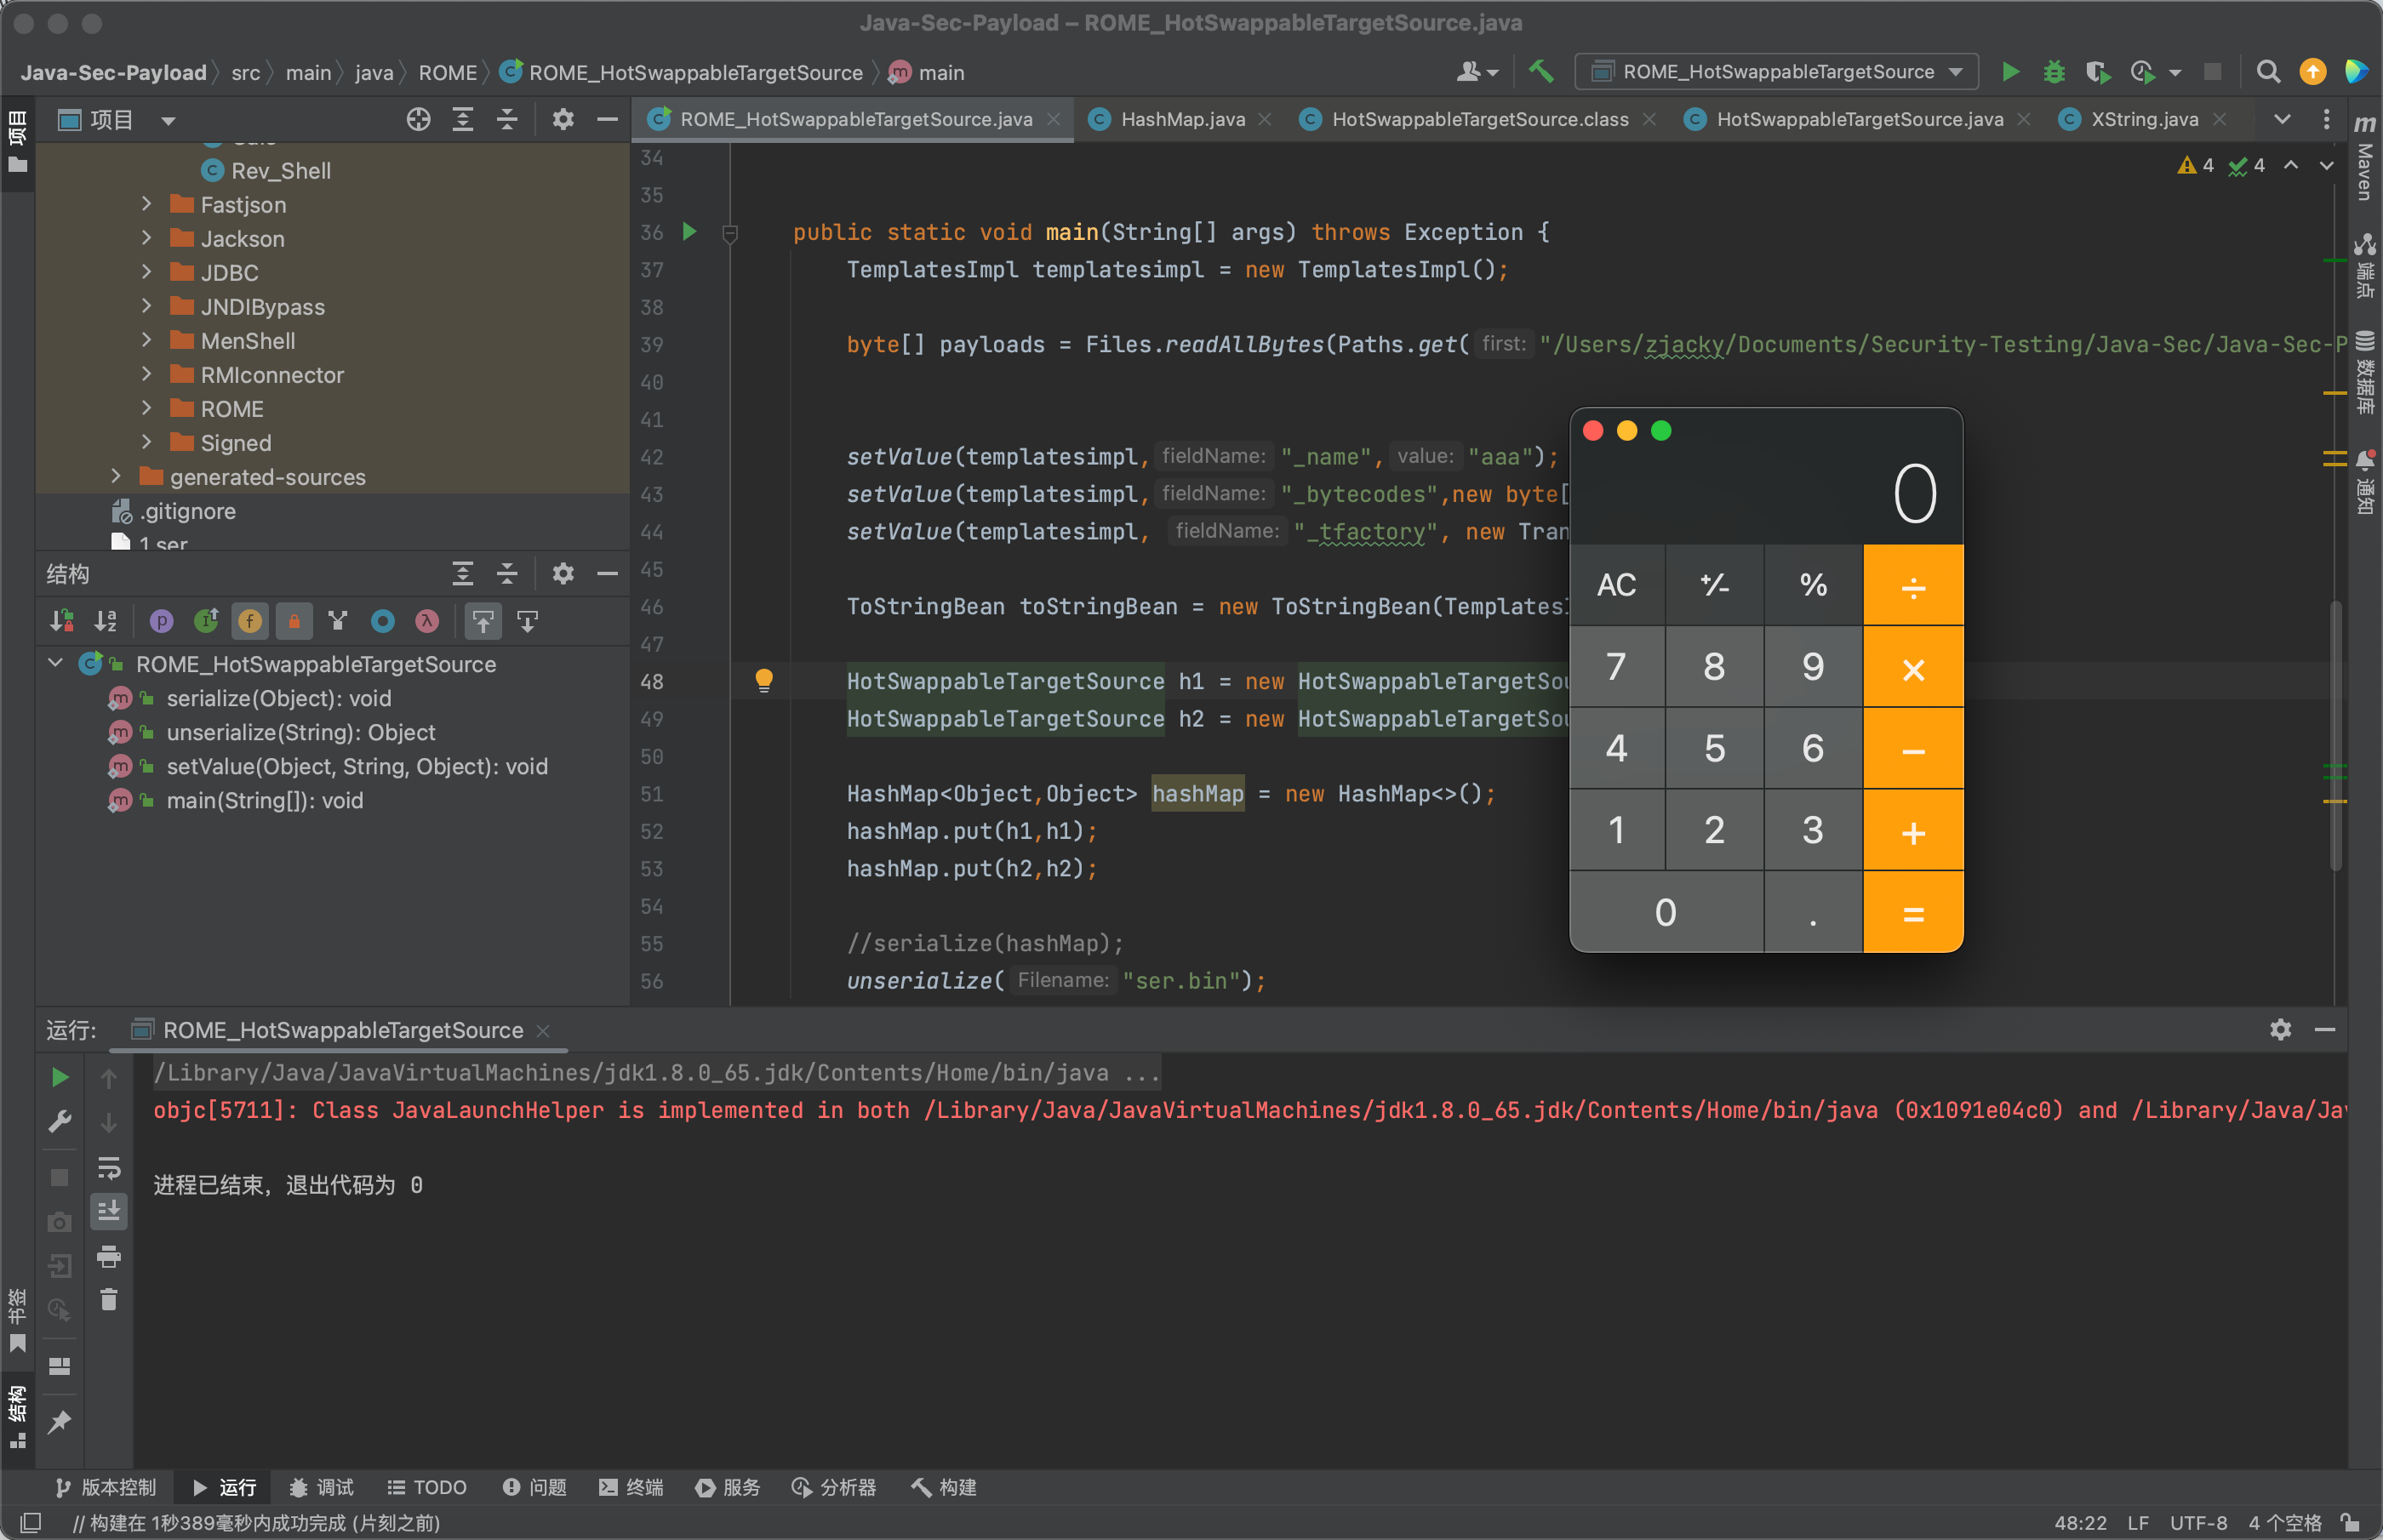
Task: Expand all in project panel
Action: 463,120
